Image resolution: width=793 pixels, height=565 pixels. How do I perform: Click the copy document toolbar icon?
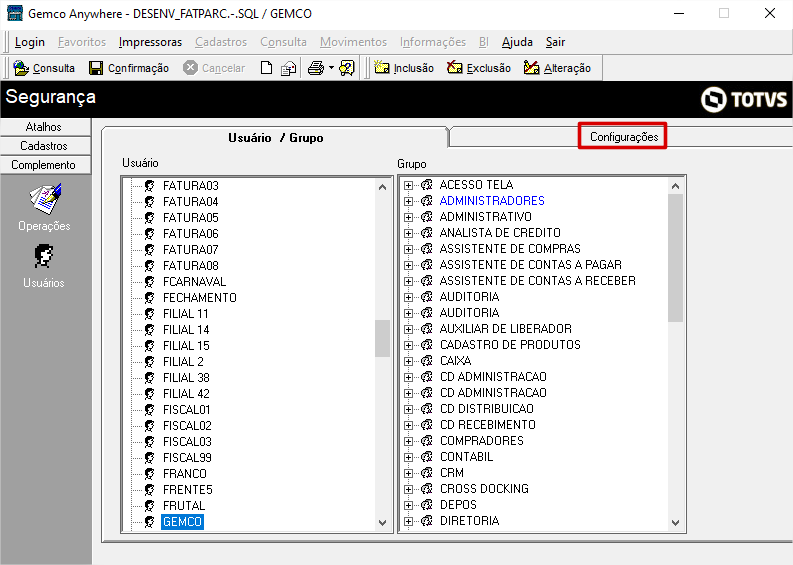289,68
